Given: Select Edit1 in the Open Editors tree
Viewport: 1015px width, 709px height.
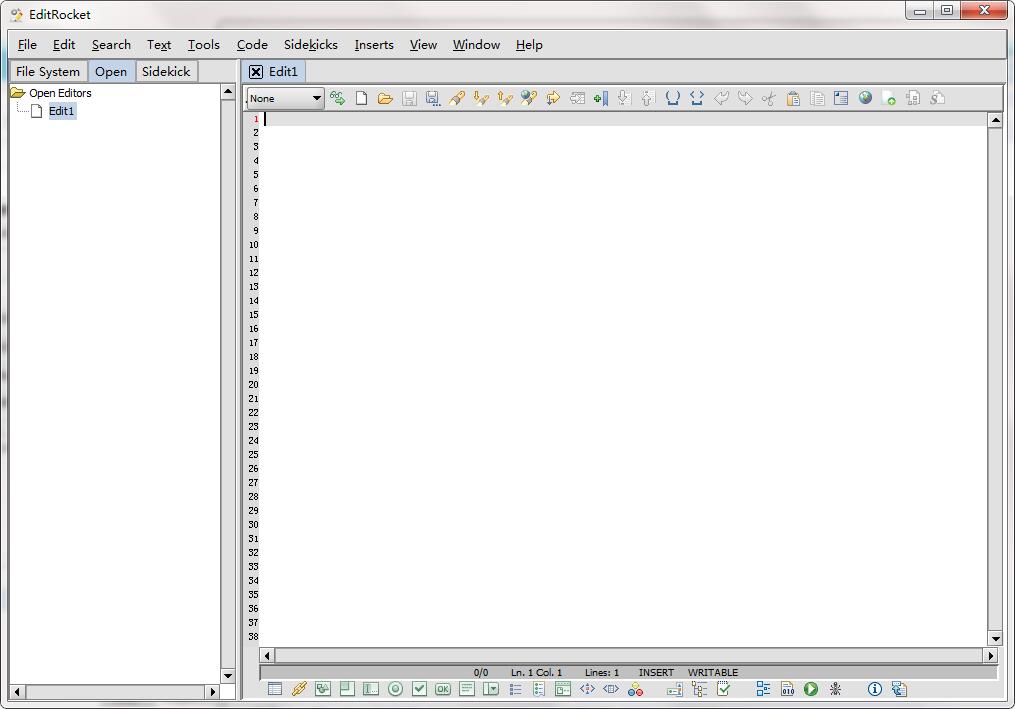Looking at the screenshot, I should [61, 111].
